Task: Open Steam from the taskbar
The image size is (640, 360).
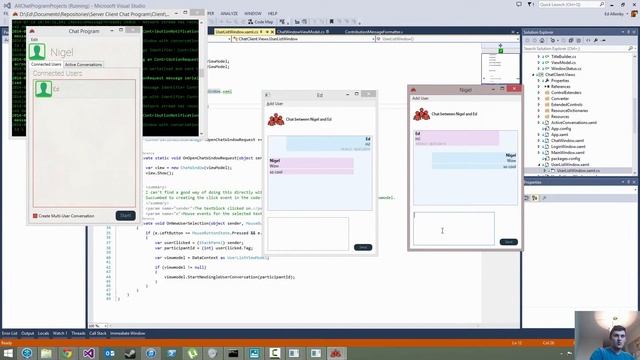Action: pyautogui.click(x=130, y=353)
